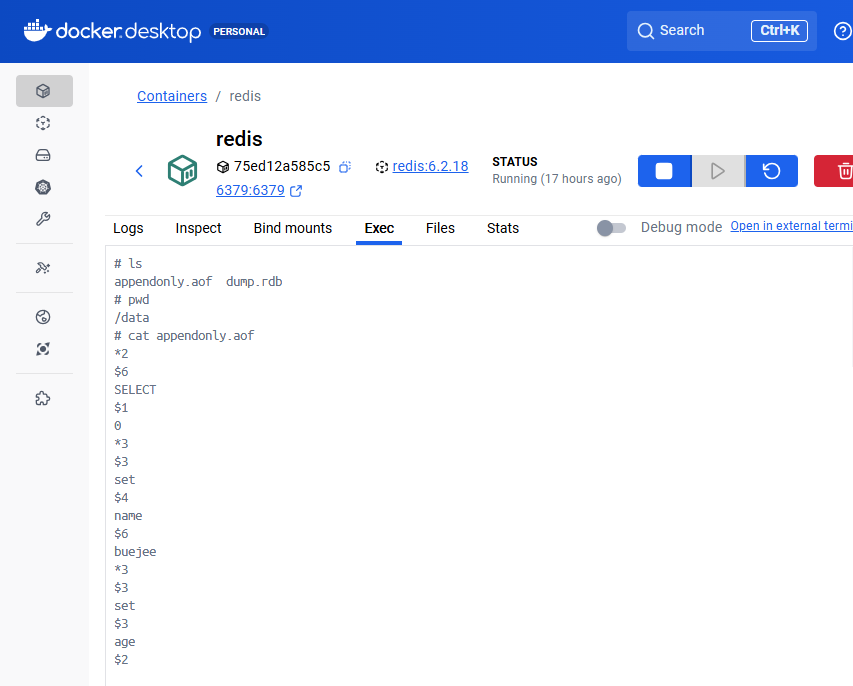The image size is (853, 686).
Task: Copy the container ID 75ed12a585c5
Action: (345, 167)
